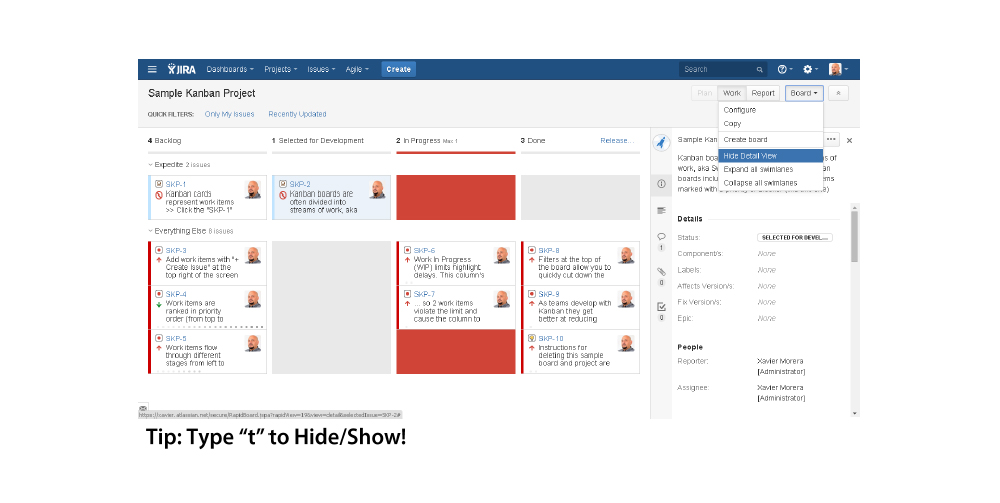
Task: Open the settings gear menu
Action: [x=810, y=69]
